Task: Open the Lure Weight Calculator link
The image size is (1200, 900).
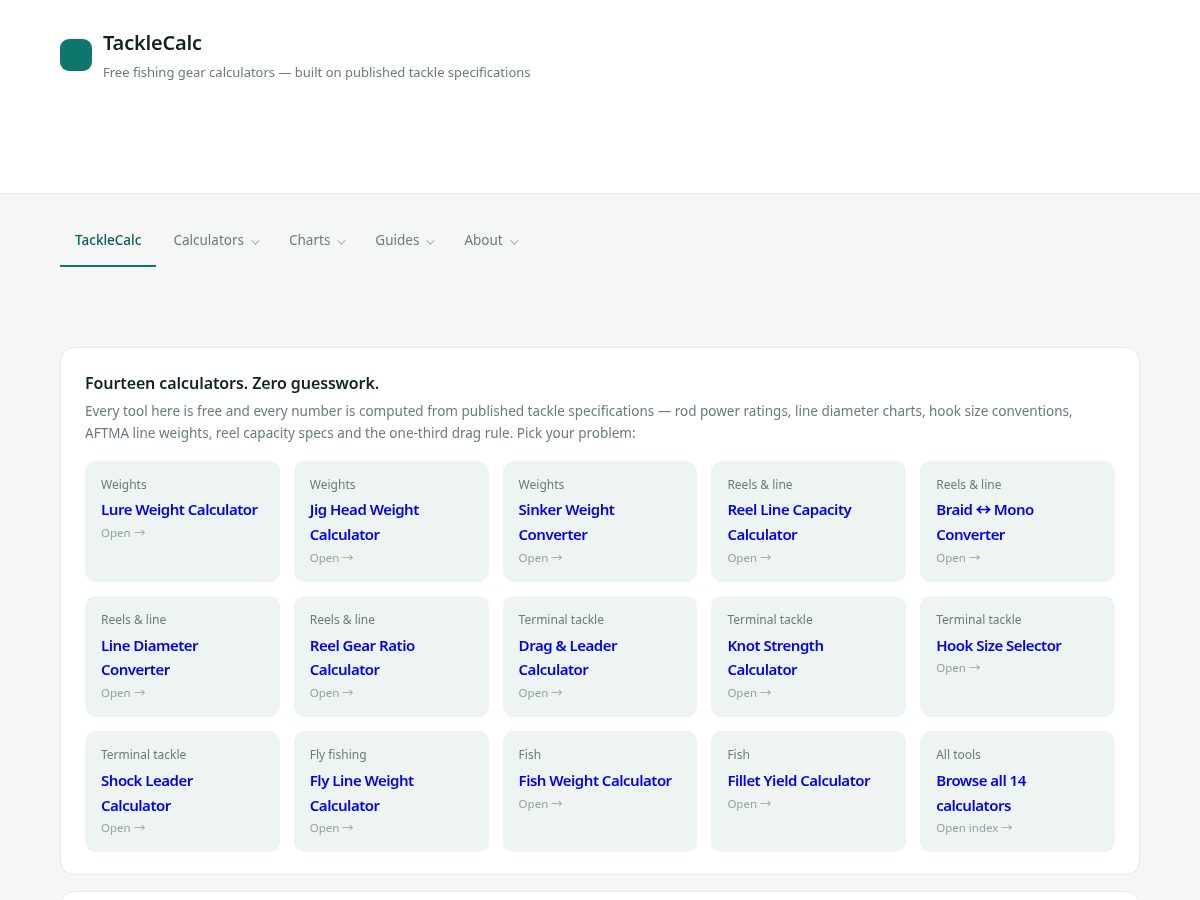Action: (179, 510)
